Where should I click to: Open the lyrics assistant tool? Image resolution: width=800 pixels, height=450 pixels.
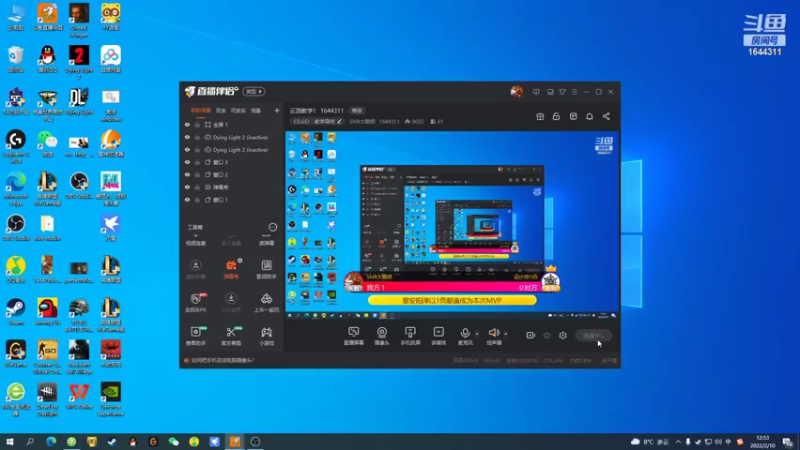[x=266, y=269]
